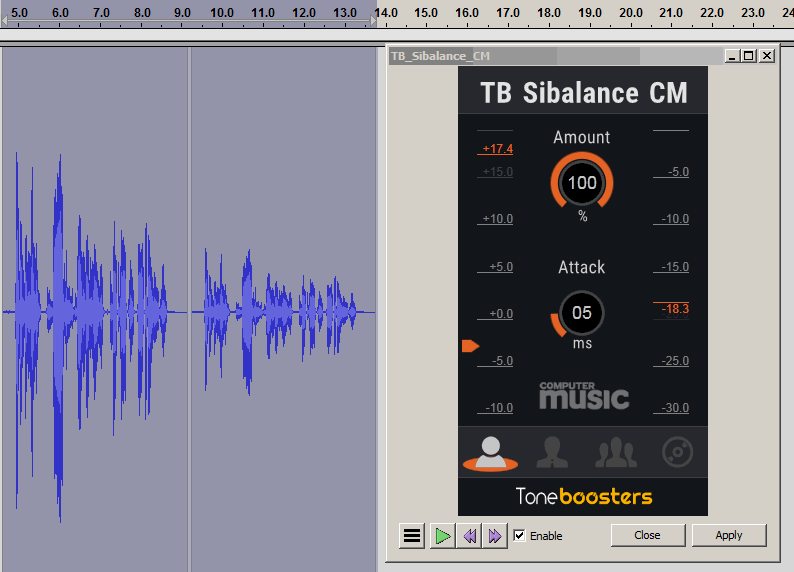Close the effect with the Close button
The image size is (794, 572).
click(x=648, y=535)
